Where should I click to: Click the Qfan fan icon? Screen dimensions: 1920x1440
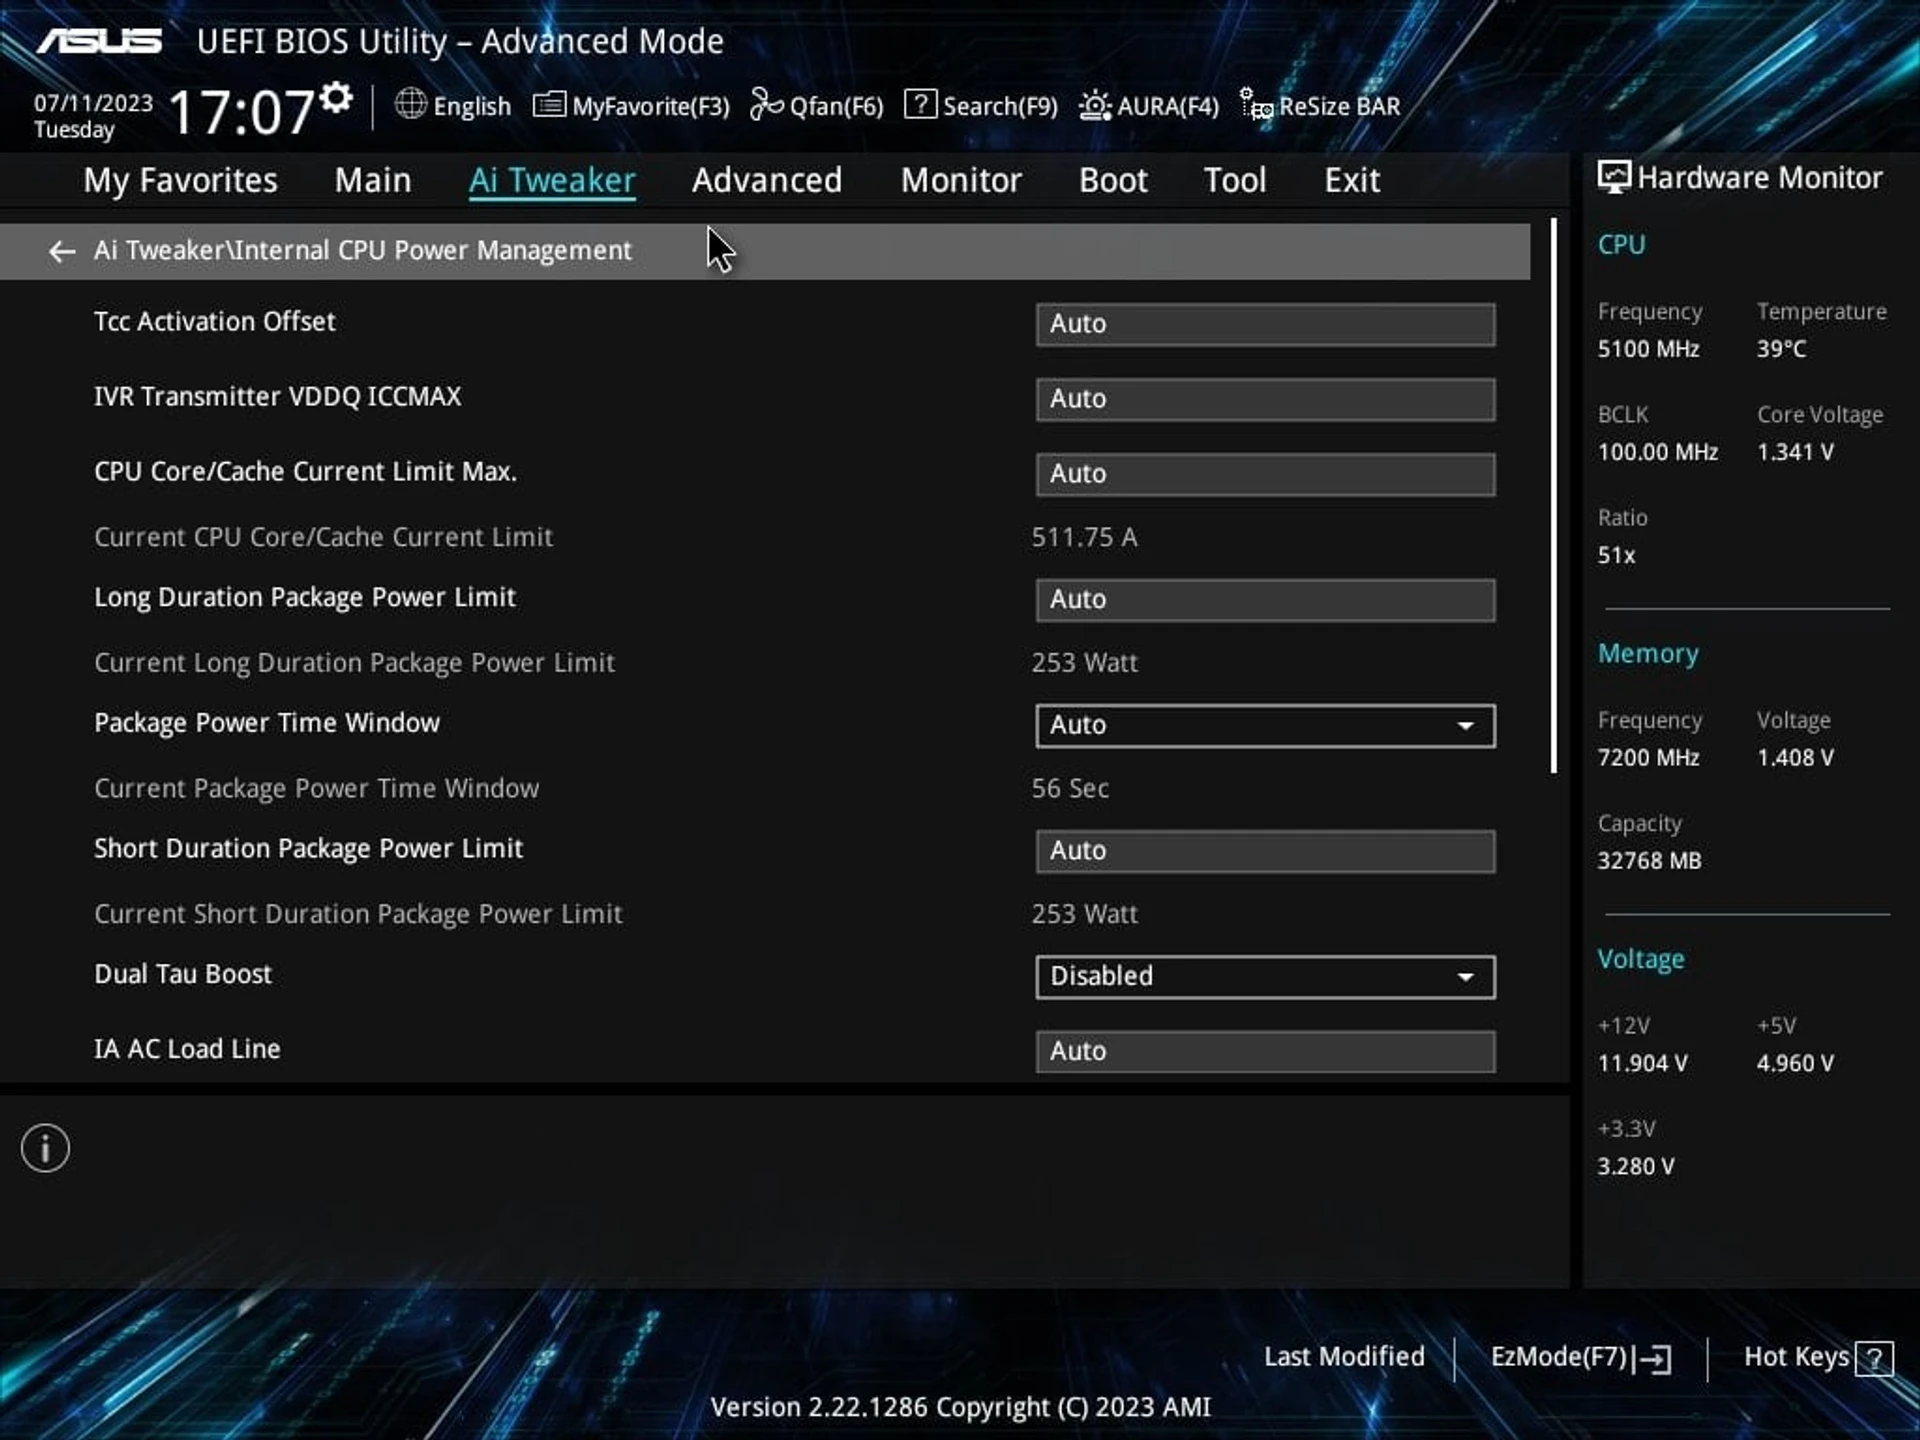pos(766,104)
